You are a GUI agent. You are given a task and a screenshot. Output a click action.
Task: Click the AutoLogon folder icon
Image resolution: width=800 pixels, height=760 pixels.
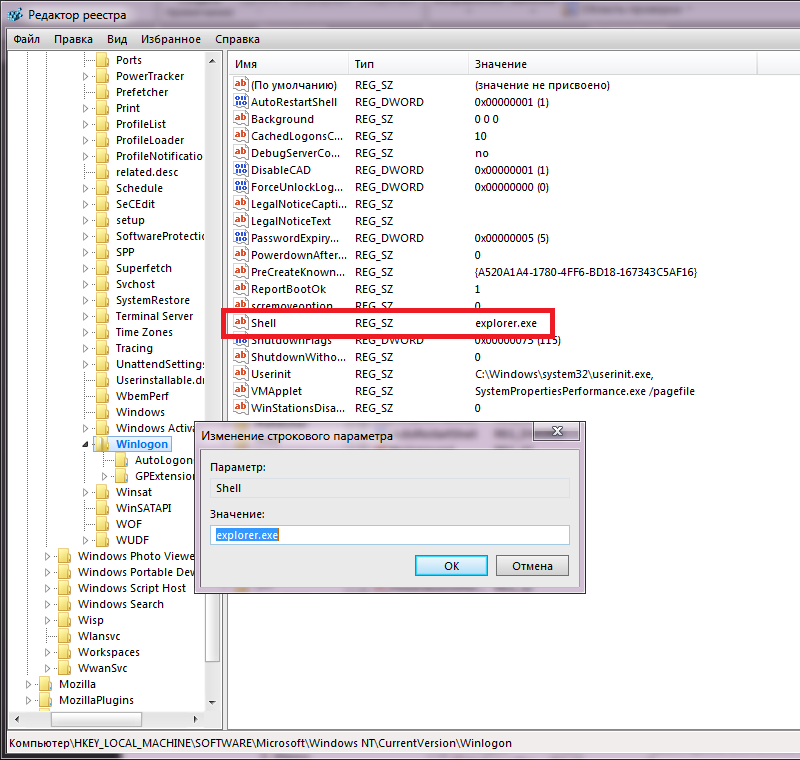coord(121,460)
